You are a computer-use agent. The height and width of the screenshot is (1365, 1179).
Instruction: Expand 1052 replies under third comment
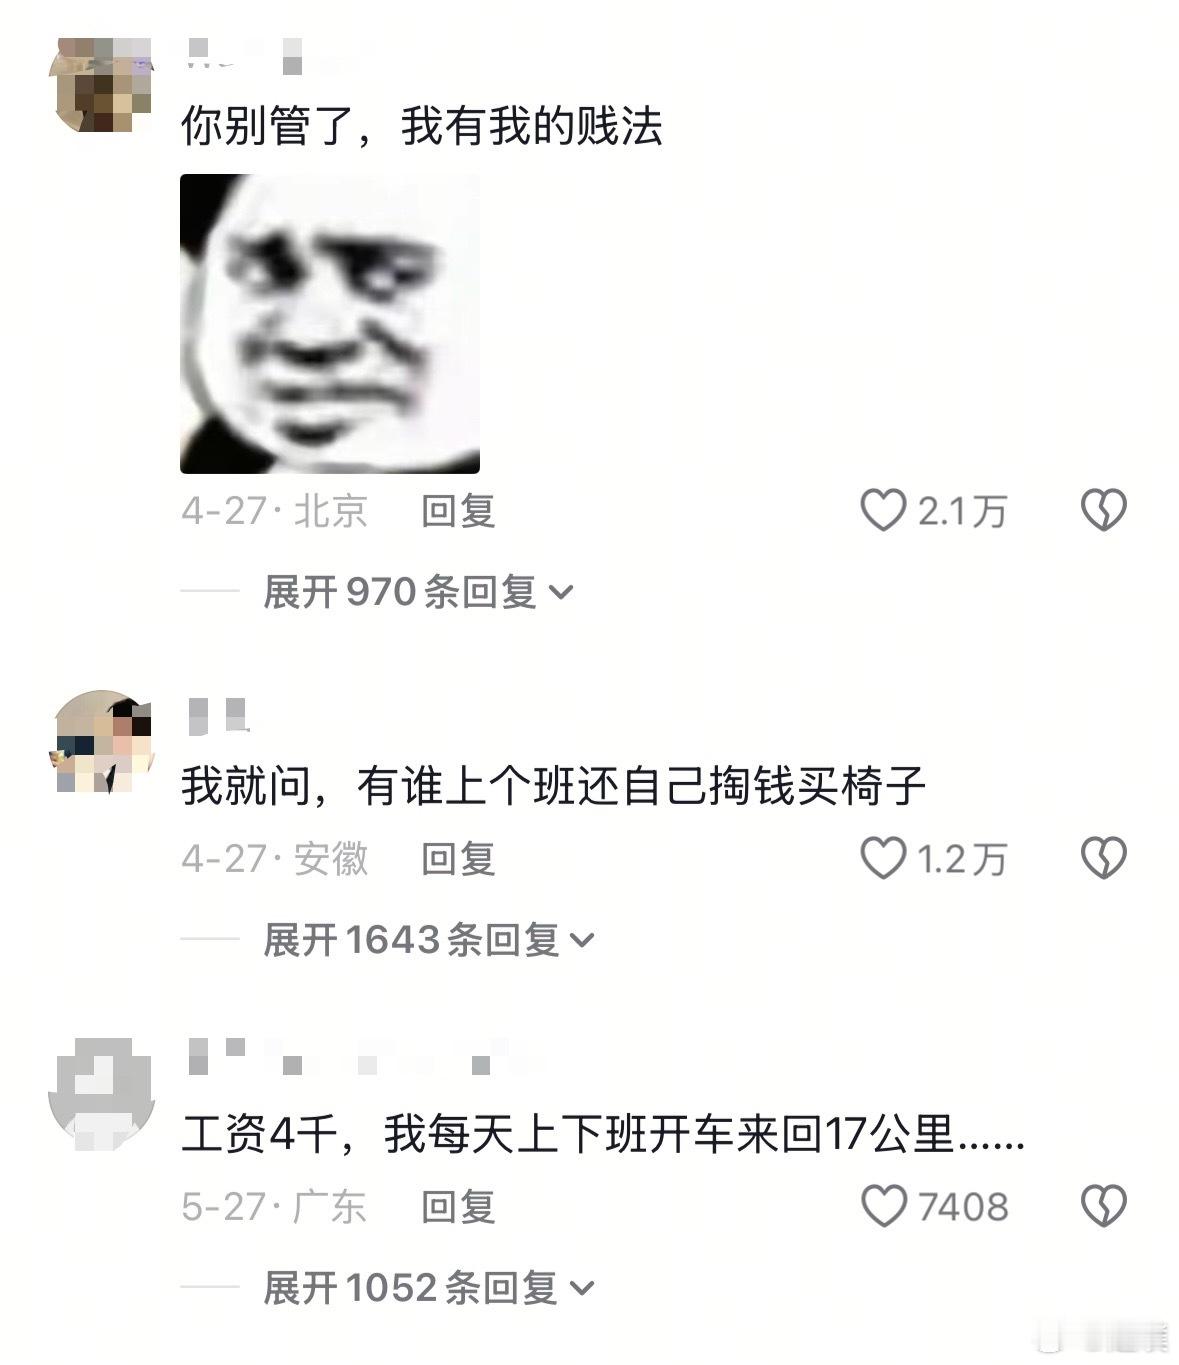[429, 1287]
